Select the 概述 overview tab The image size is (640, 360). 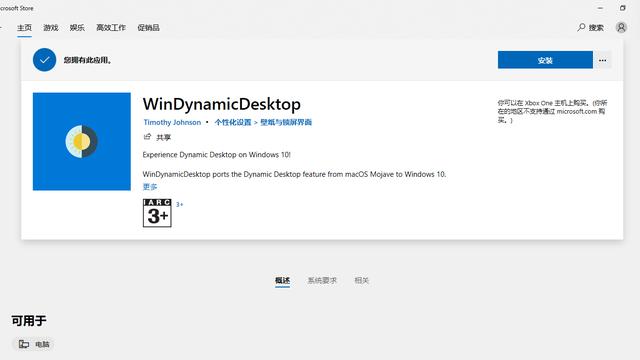point(282,280)
